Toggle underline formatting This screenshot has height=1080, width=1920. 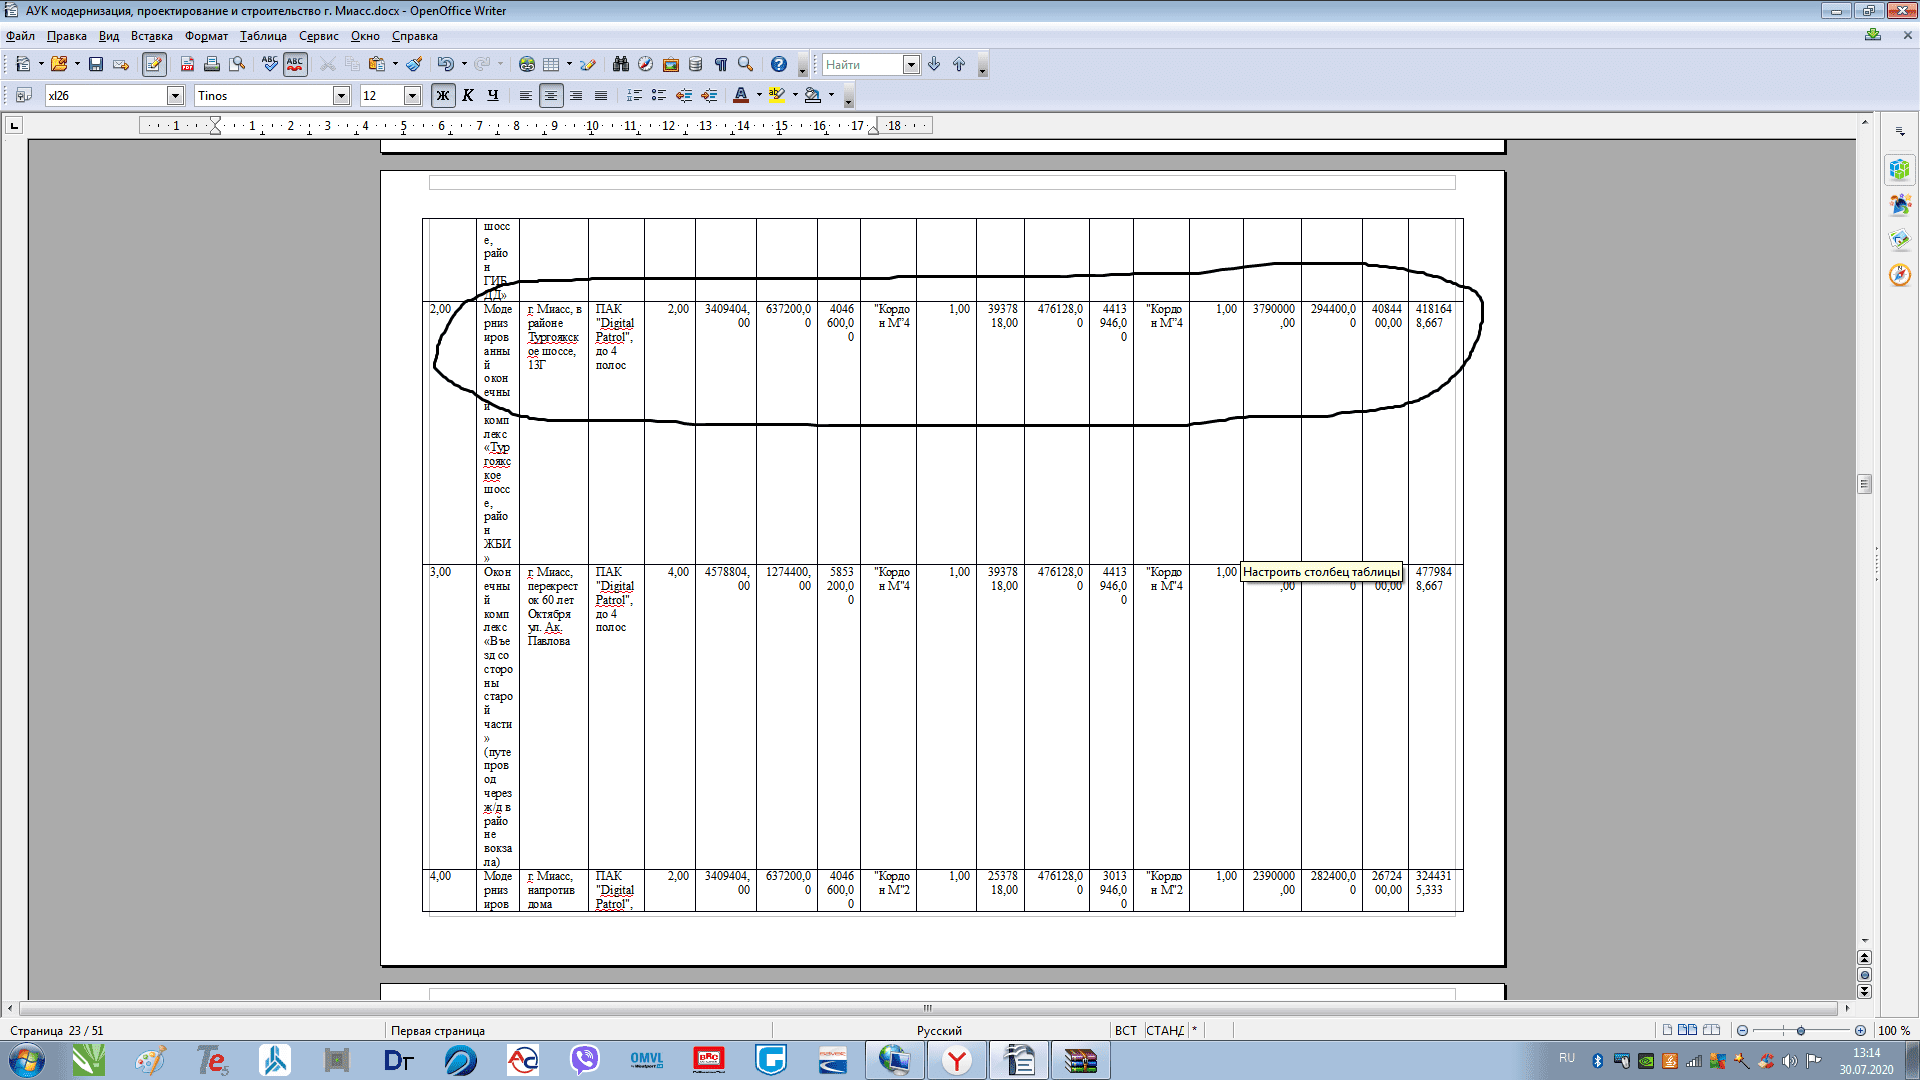coord(493,95)
